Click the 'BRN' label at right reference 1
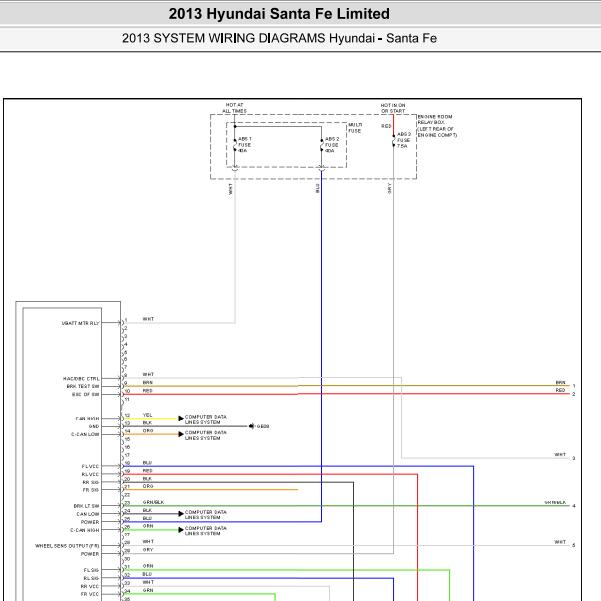 coord(560,383)
